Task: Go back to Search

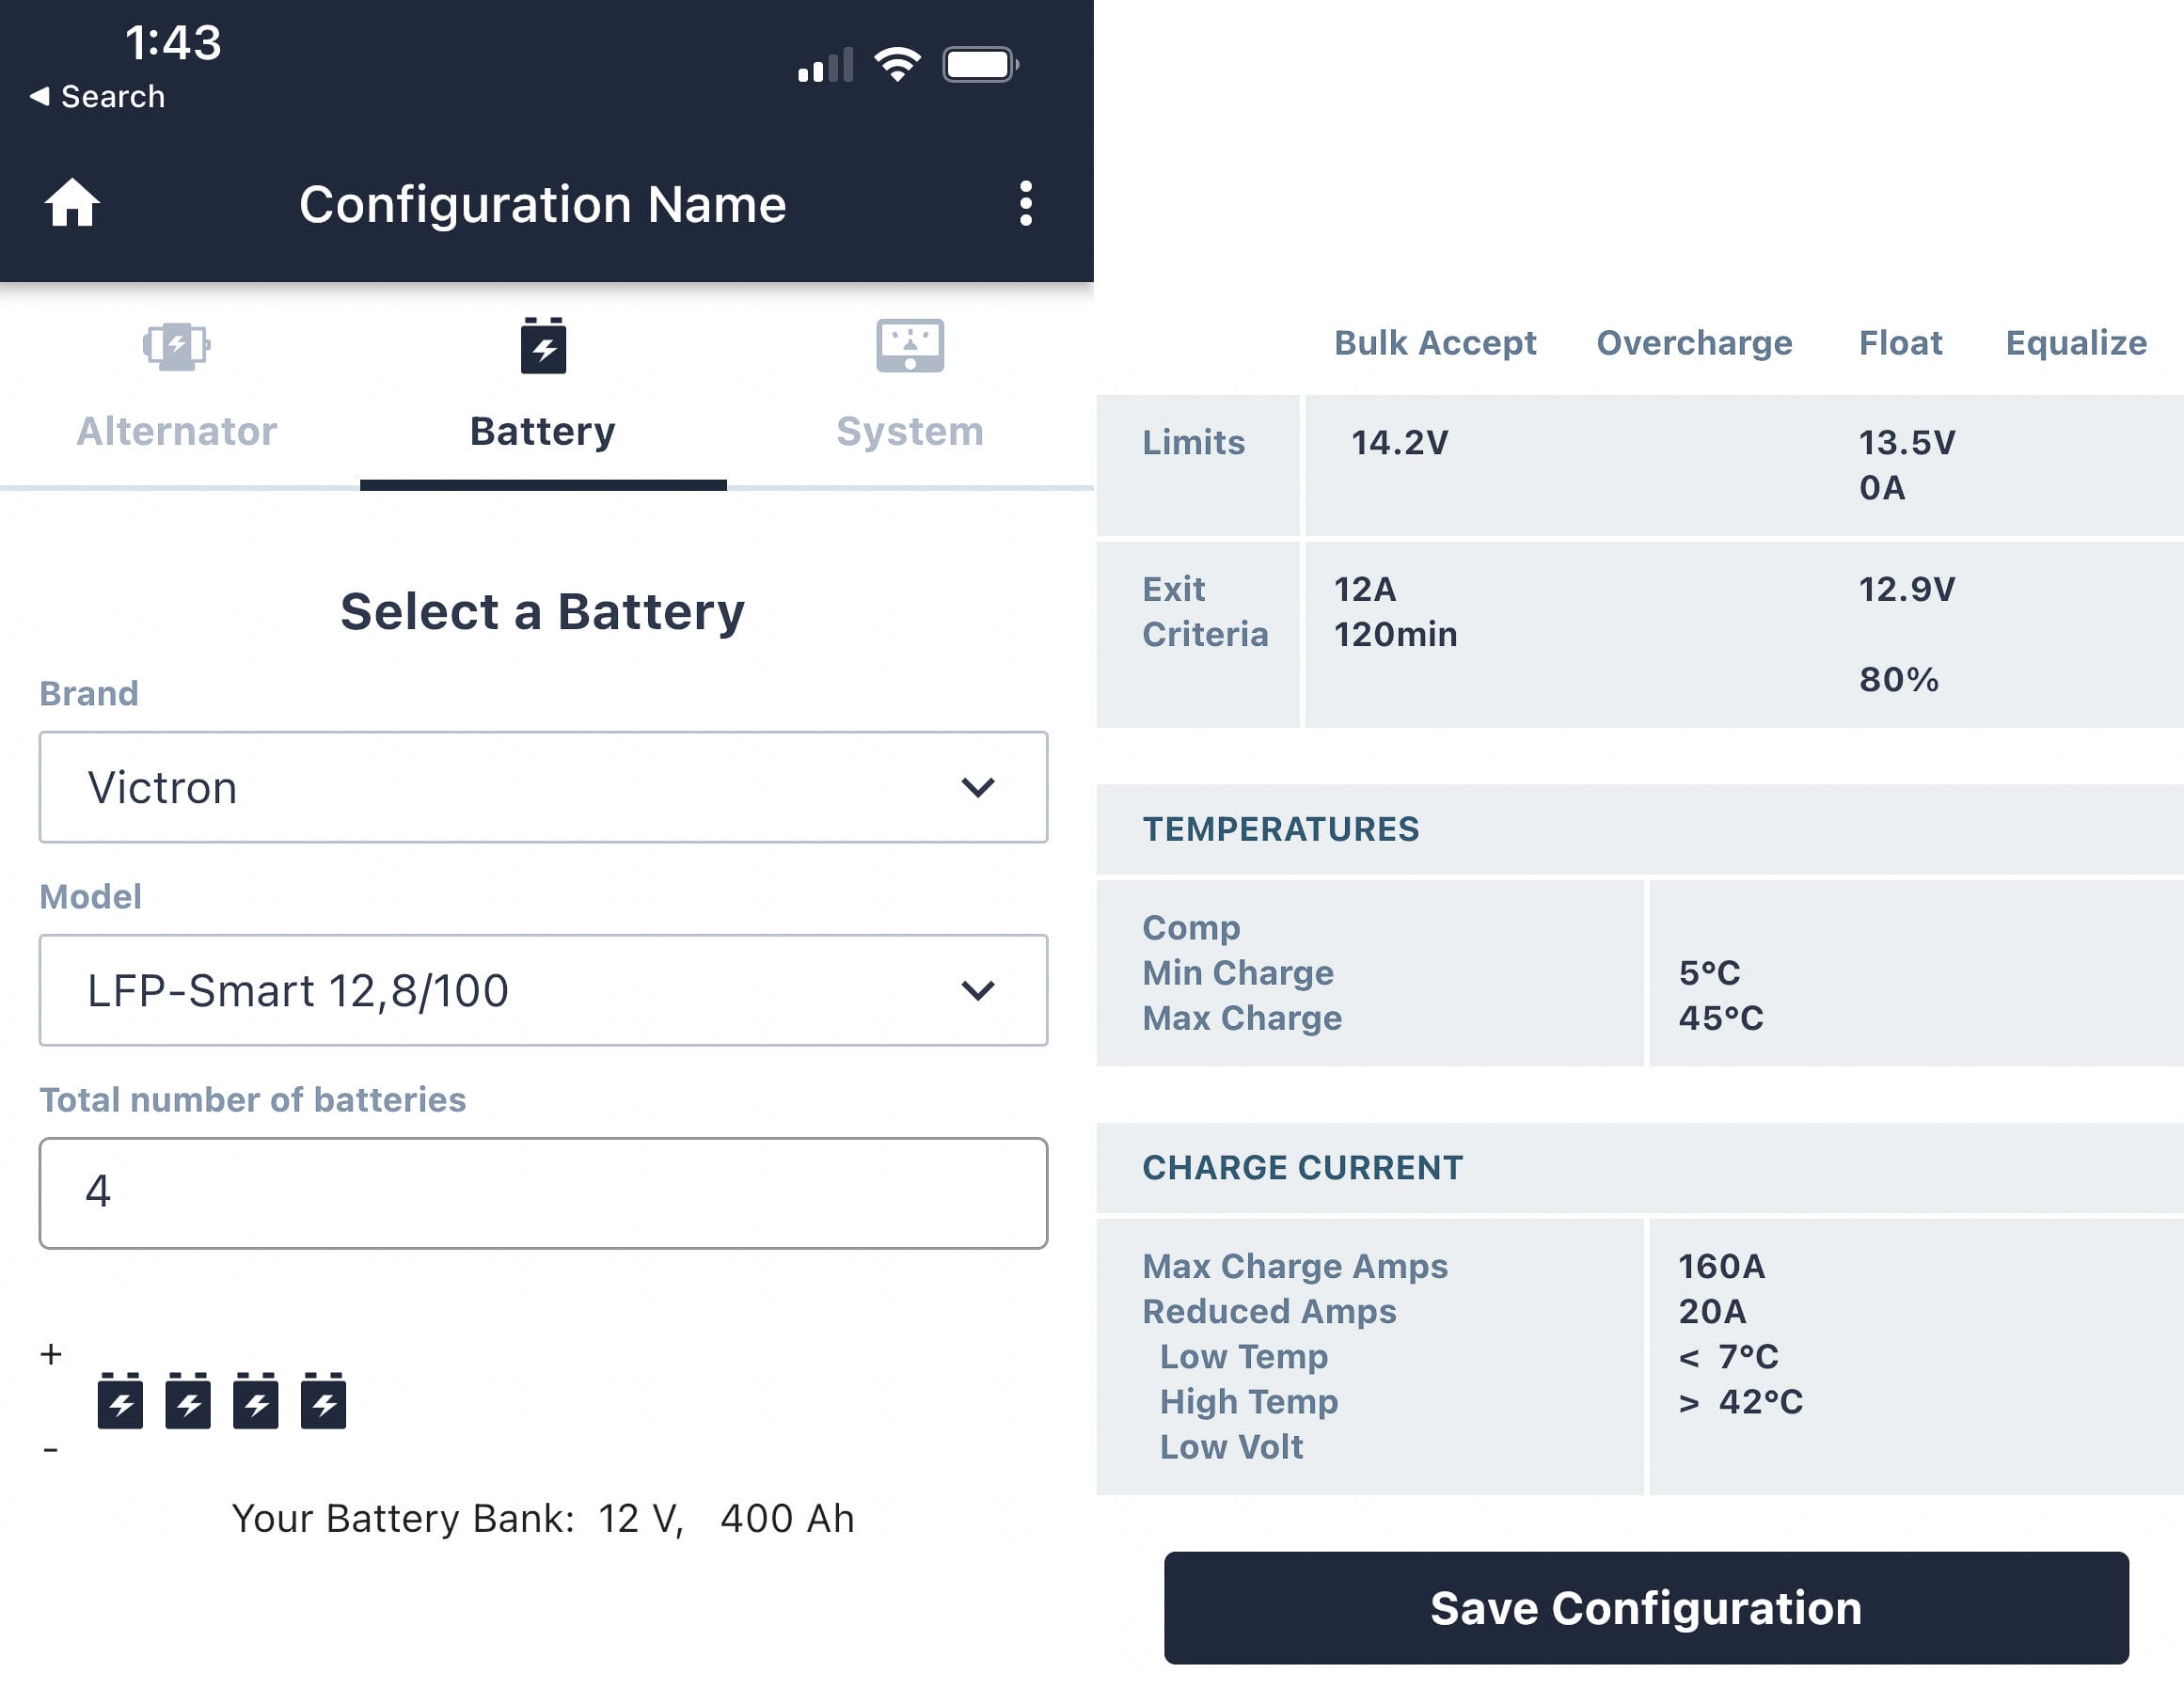Action: (x=97, y=97)
